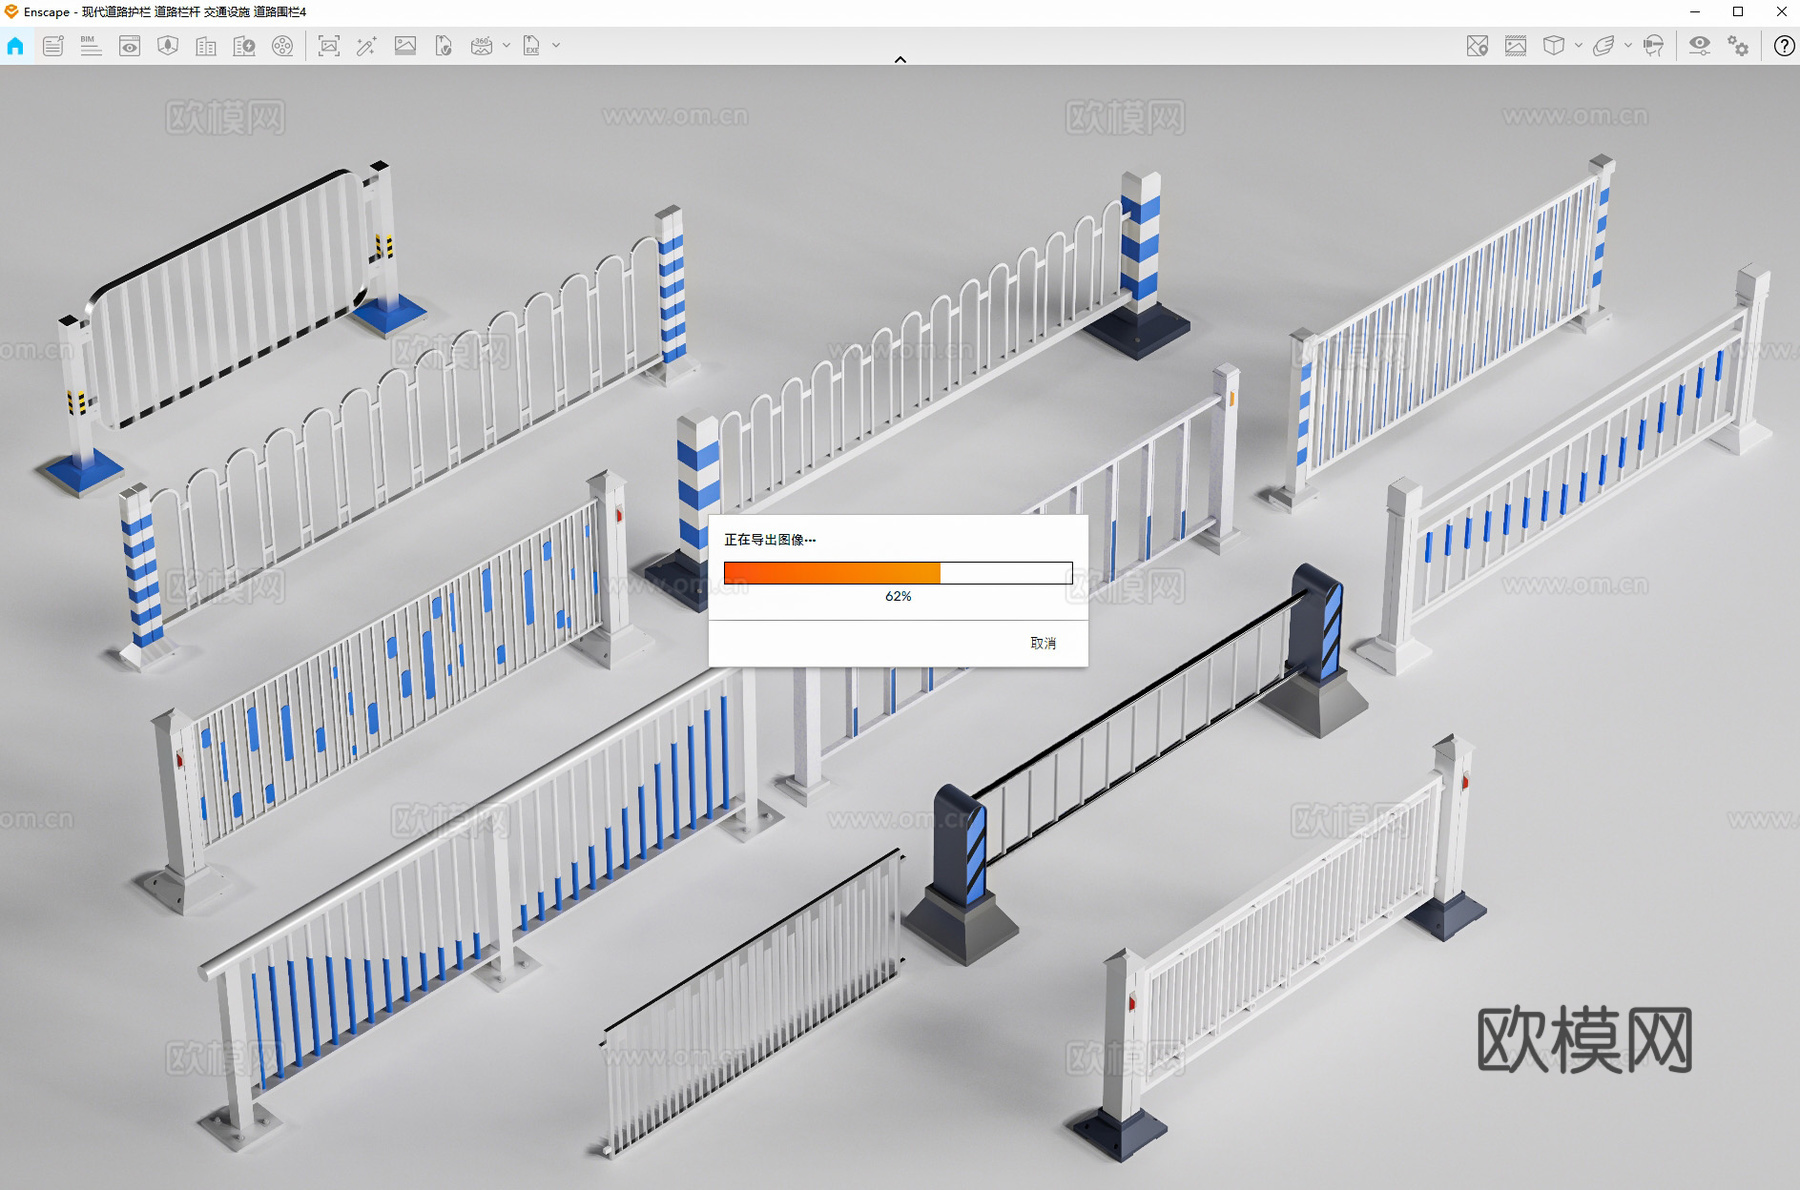1800x1190 pixels.
Task: Click the screenshot capture icon
Action: coord(328,46)
